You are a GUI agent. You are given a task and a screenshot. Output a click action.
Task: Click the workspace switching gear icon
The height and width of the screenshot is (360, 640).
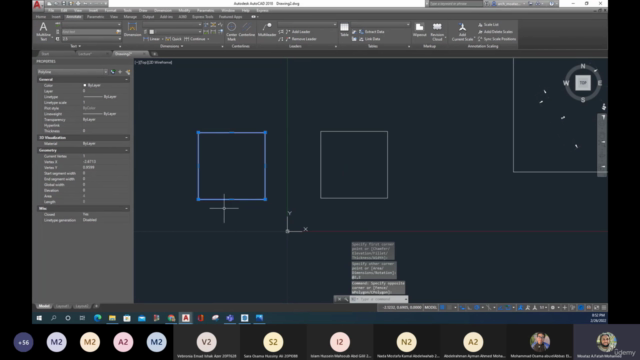(x=553, y=307)
